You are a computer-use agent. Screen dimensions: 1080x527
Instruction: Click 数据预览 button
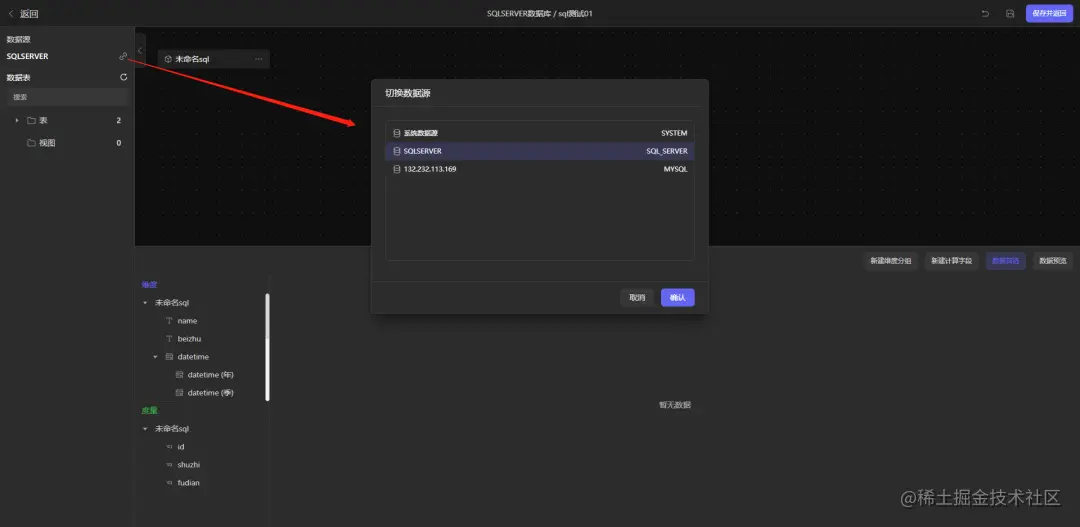coord(1052,261)
